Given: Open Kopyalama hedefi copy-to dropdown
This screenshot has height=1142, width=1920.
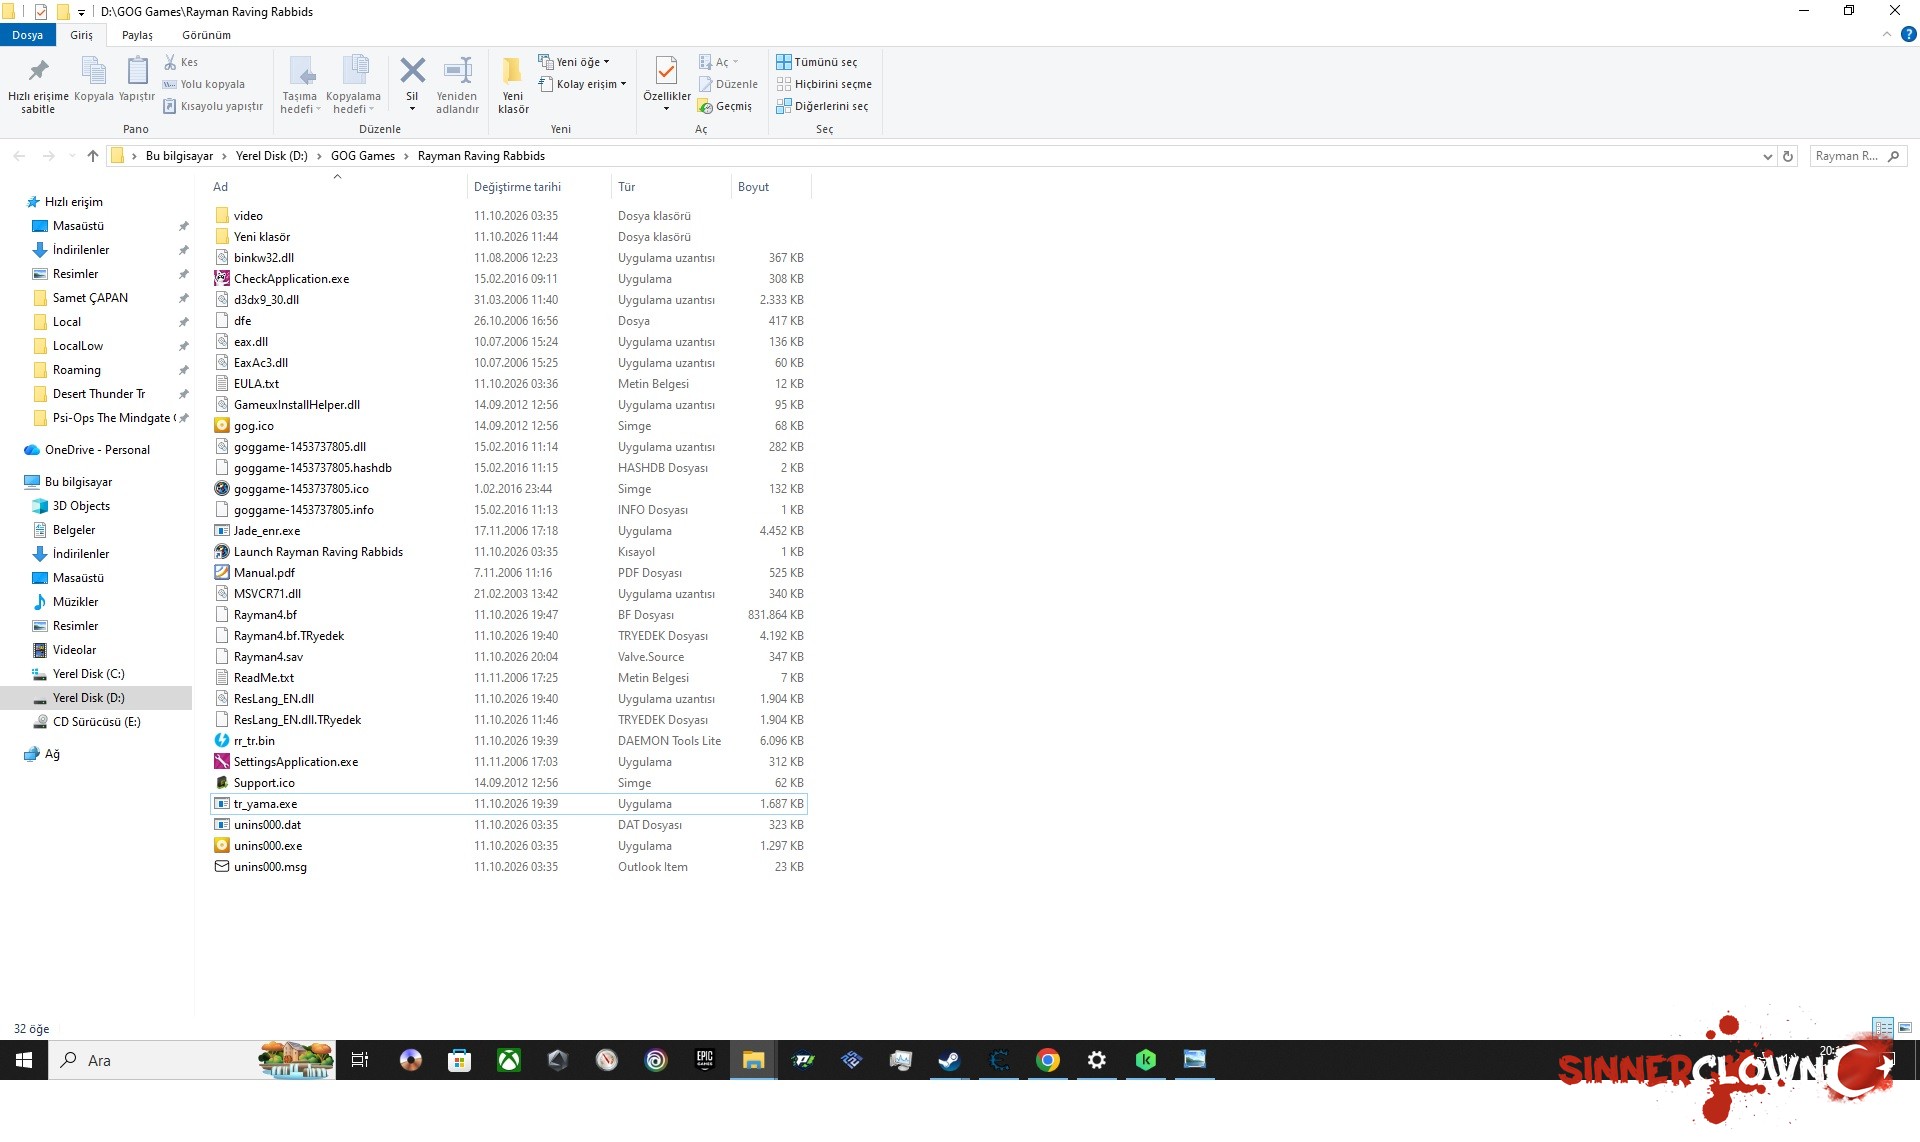Looking at the screenshot, I should click(x=353, y=85).
